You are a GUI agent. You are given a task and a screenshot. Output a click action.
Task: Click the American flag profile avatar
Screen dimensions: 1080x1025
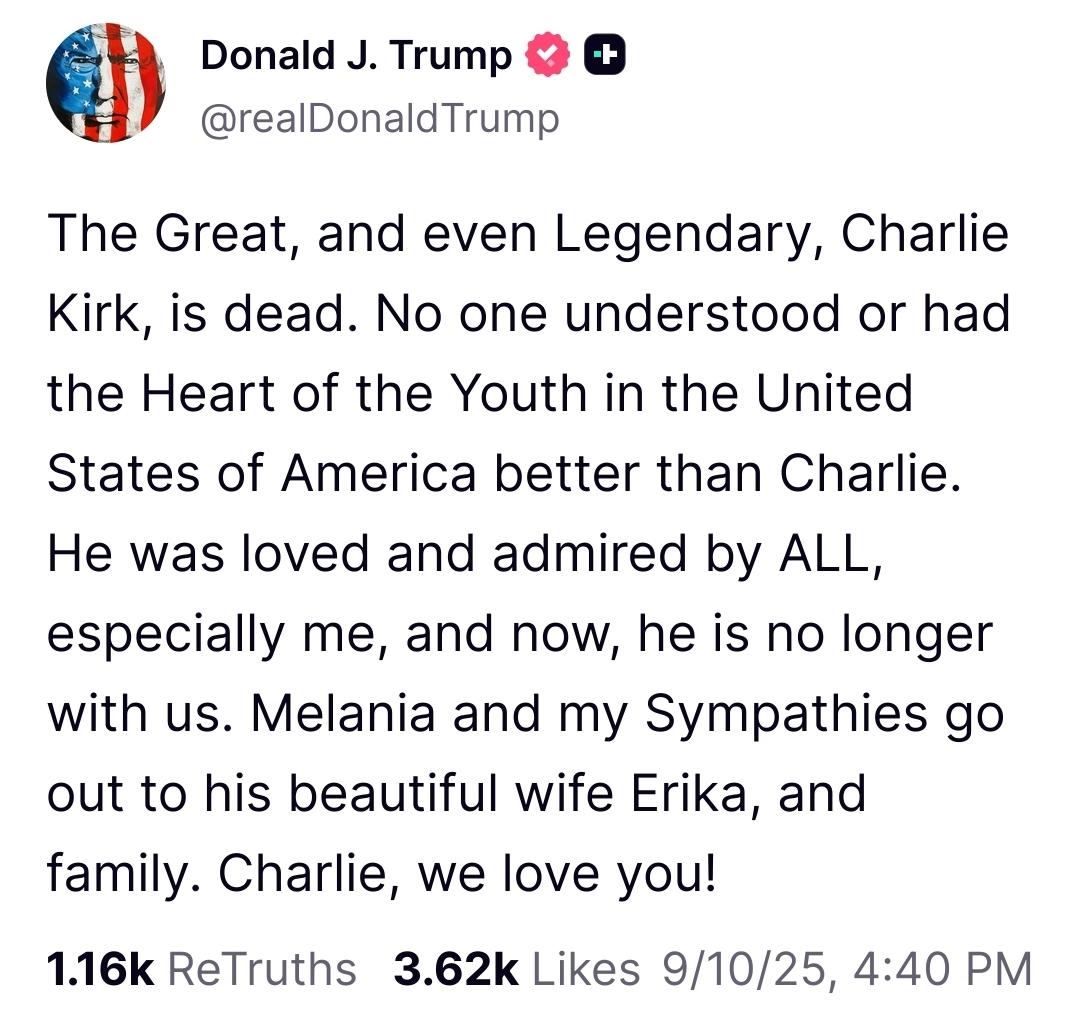tap(105, 83)
